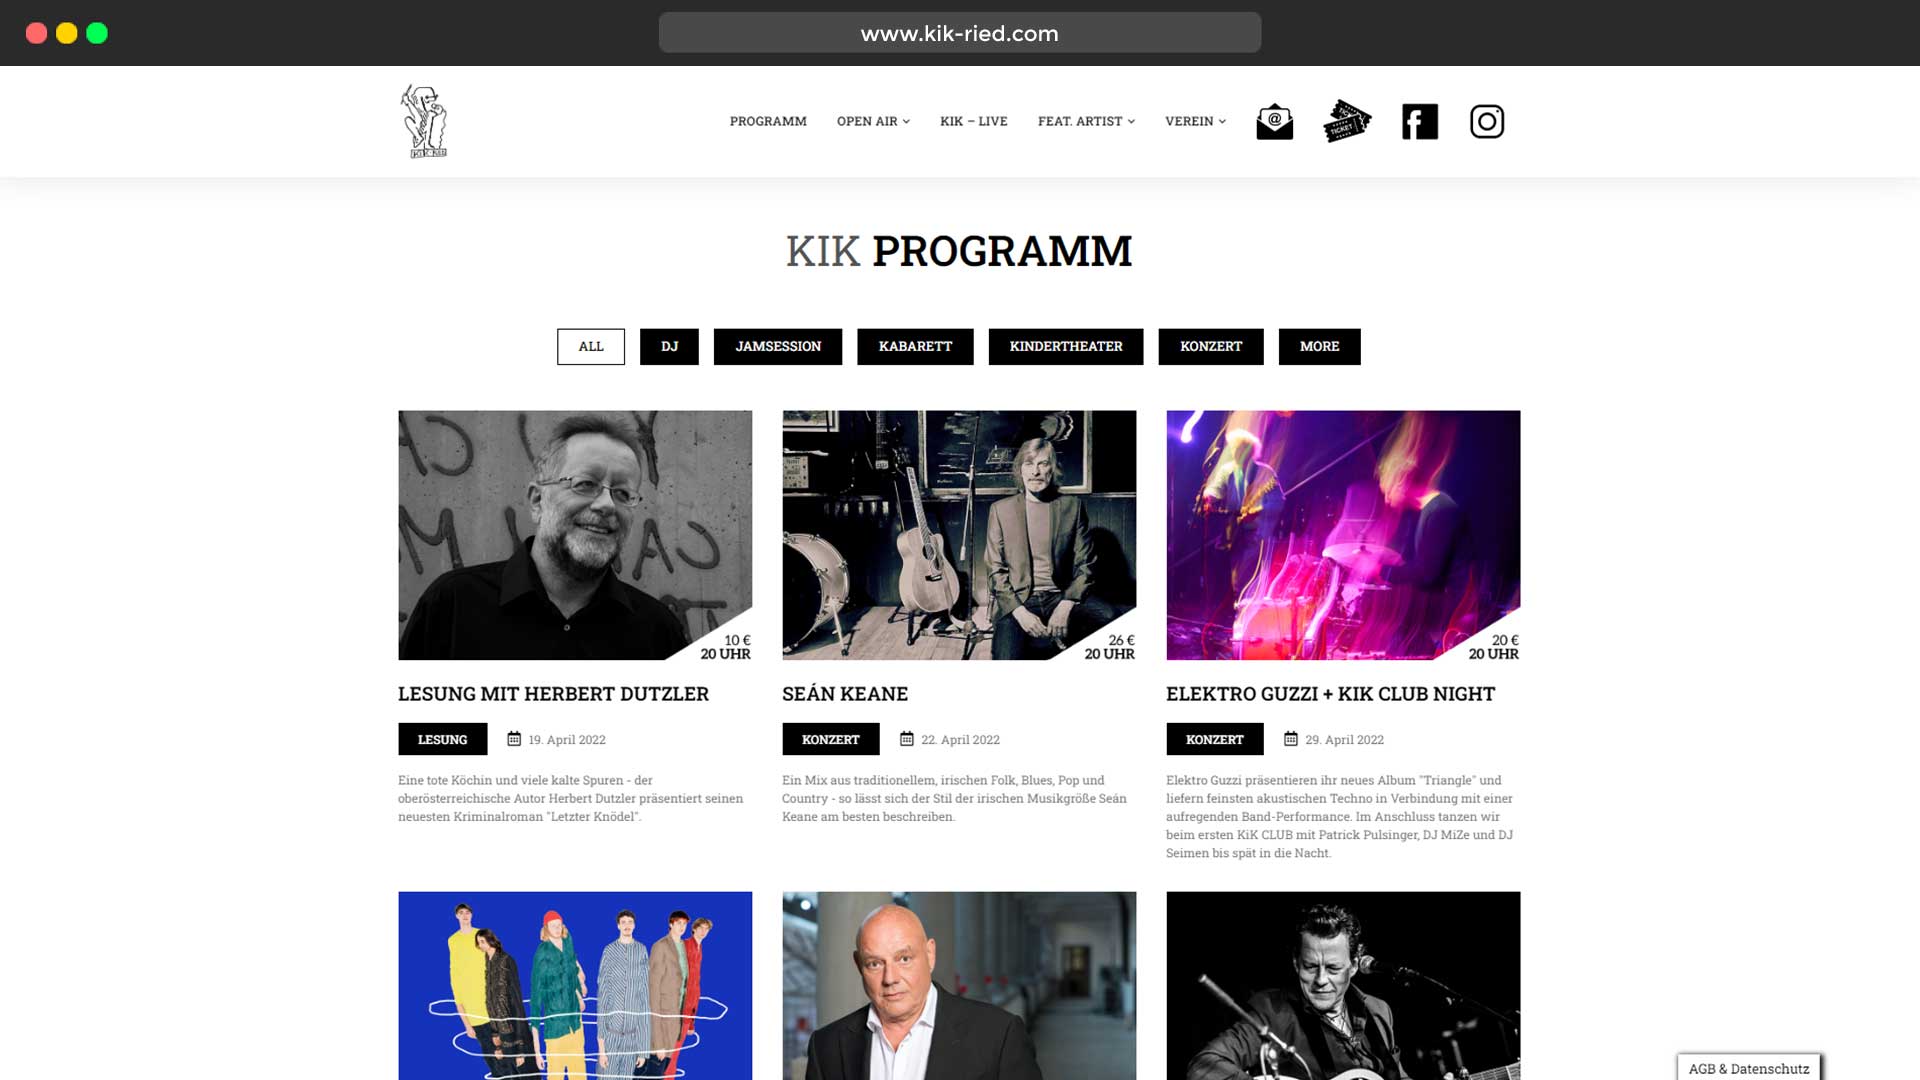
Task: Open AGB & Datenschutz link
Action: pos(1749,1068)
